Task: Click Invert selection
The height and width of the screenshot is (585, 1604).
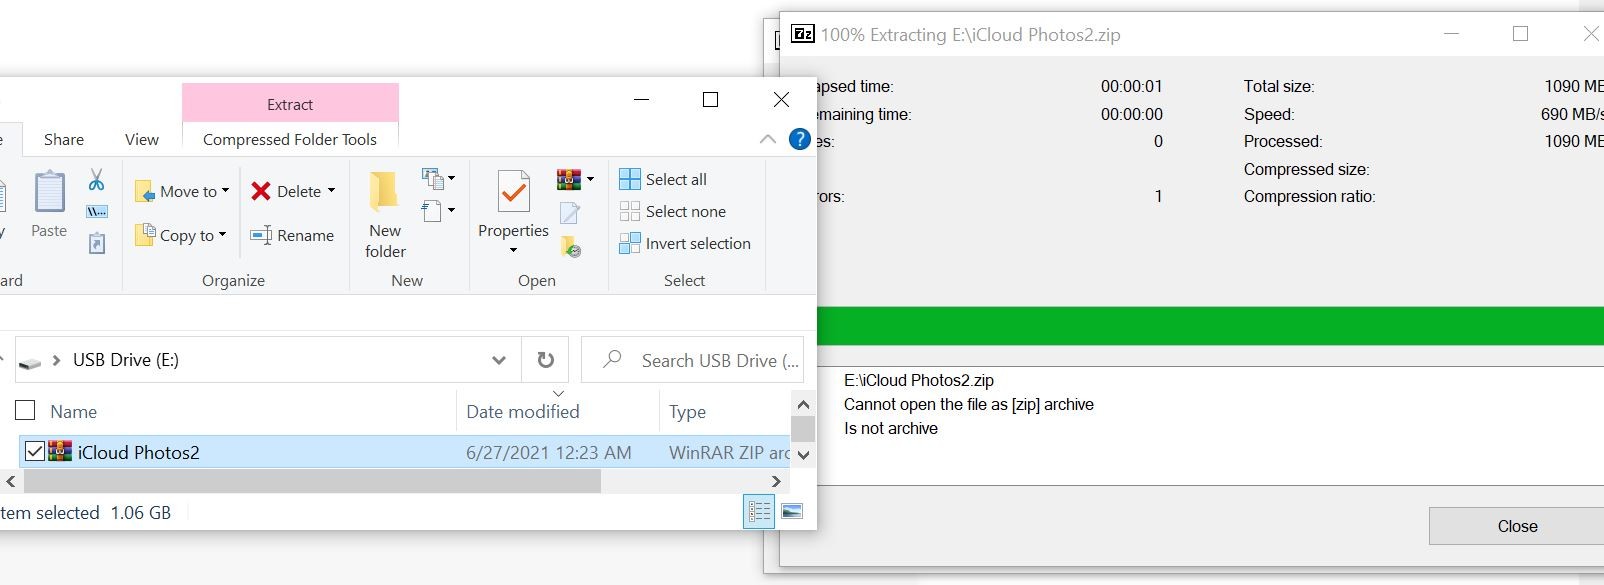Action: point(685,243)
